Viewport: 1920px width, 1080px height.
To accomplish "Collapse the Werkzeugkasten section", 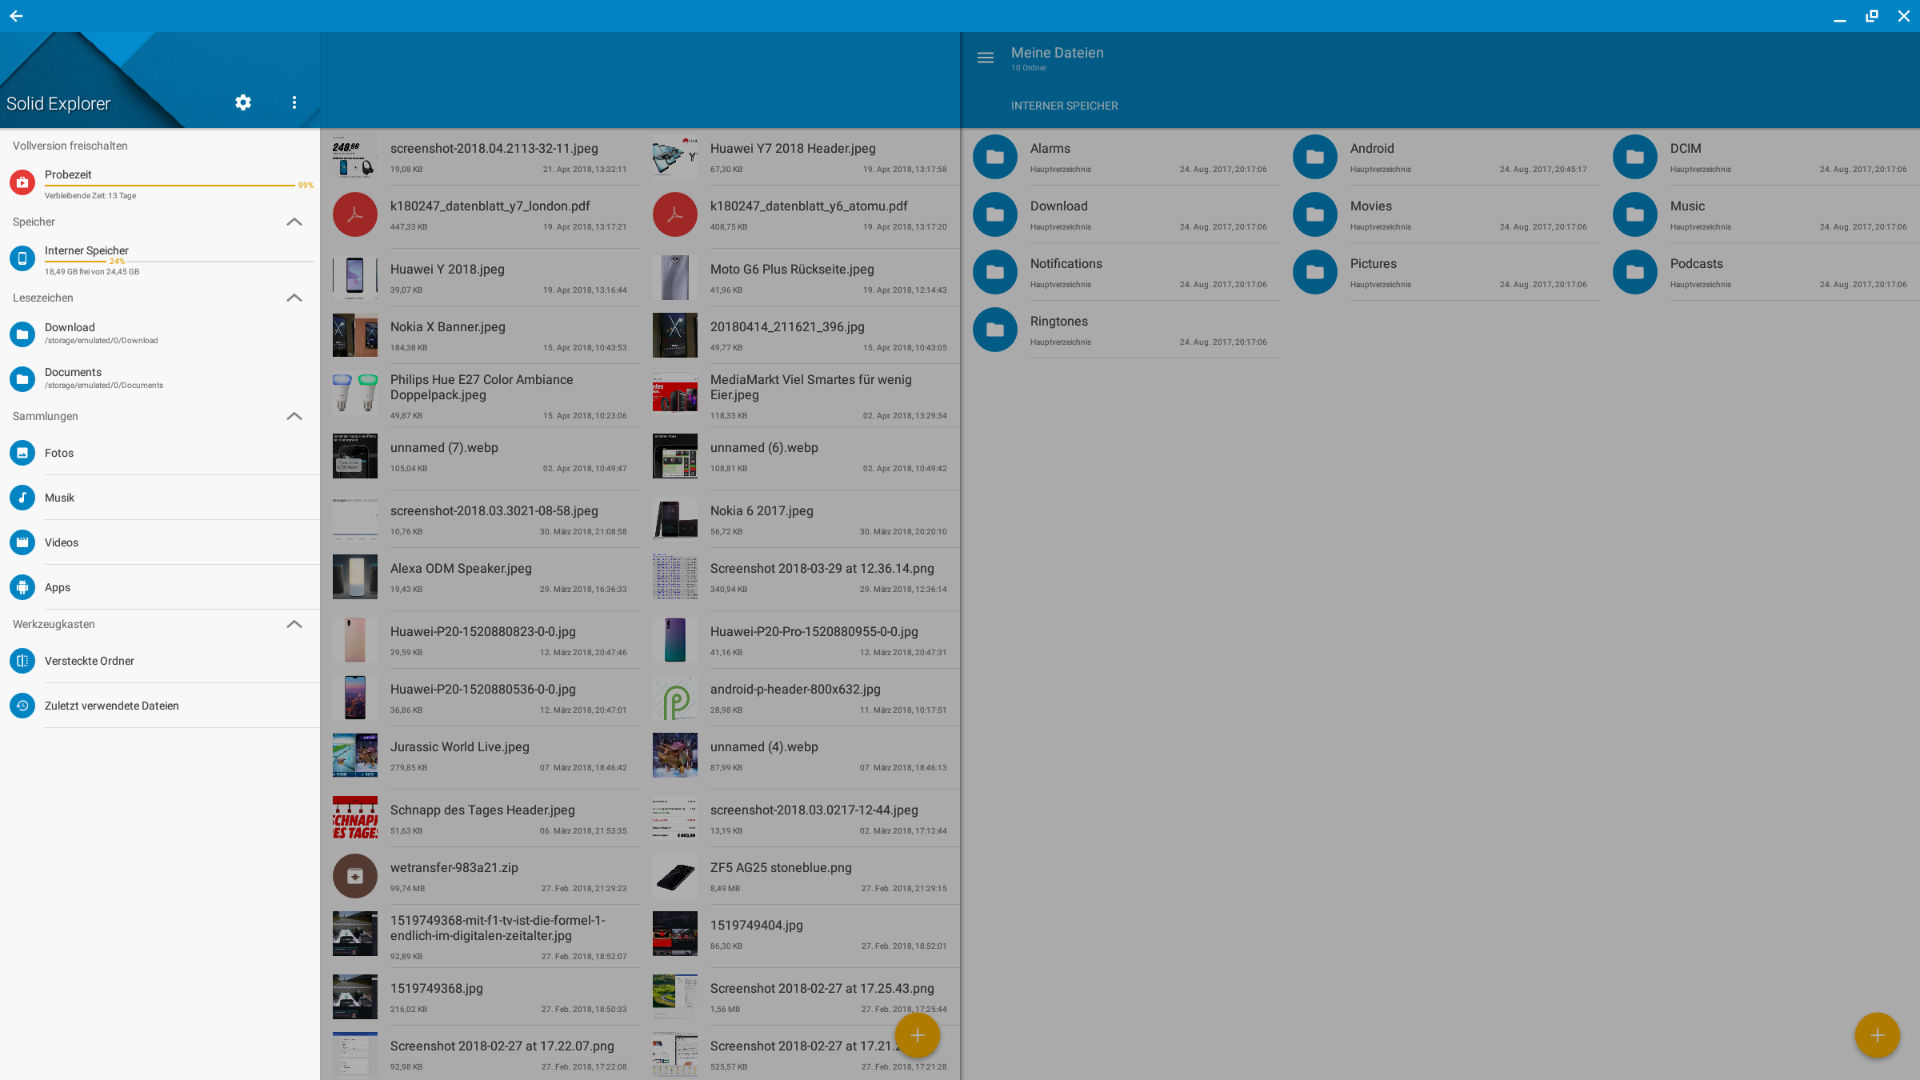I will tap(294, 624).
